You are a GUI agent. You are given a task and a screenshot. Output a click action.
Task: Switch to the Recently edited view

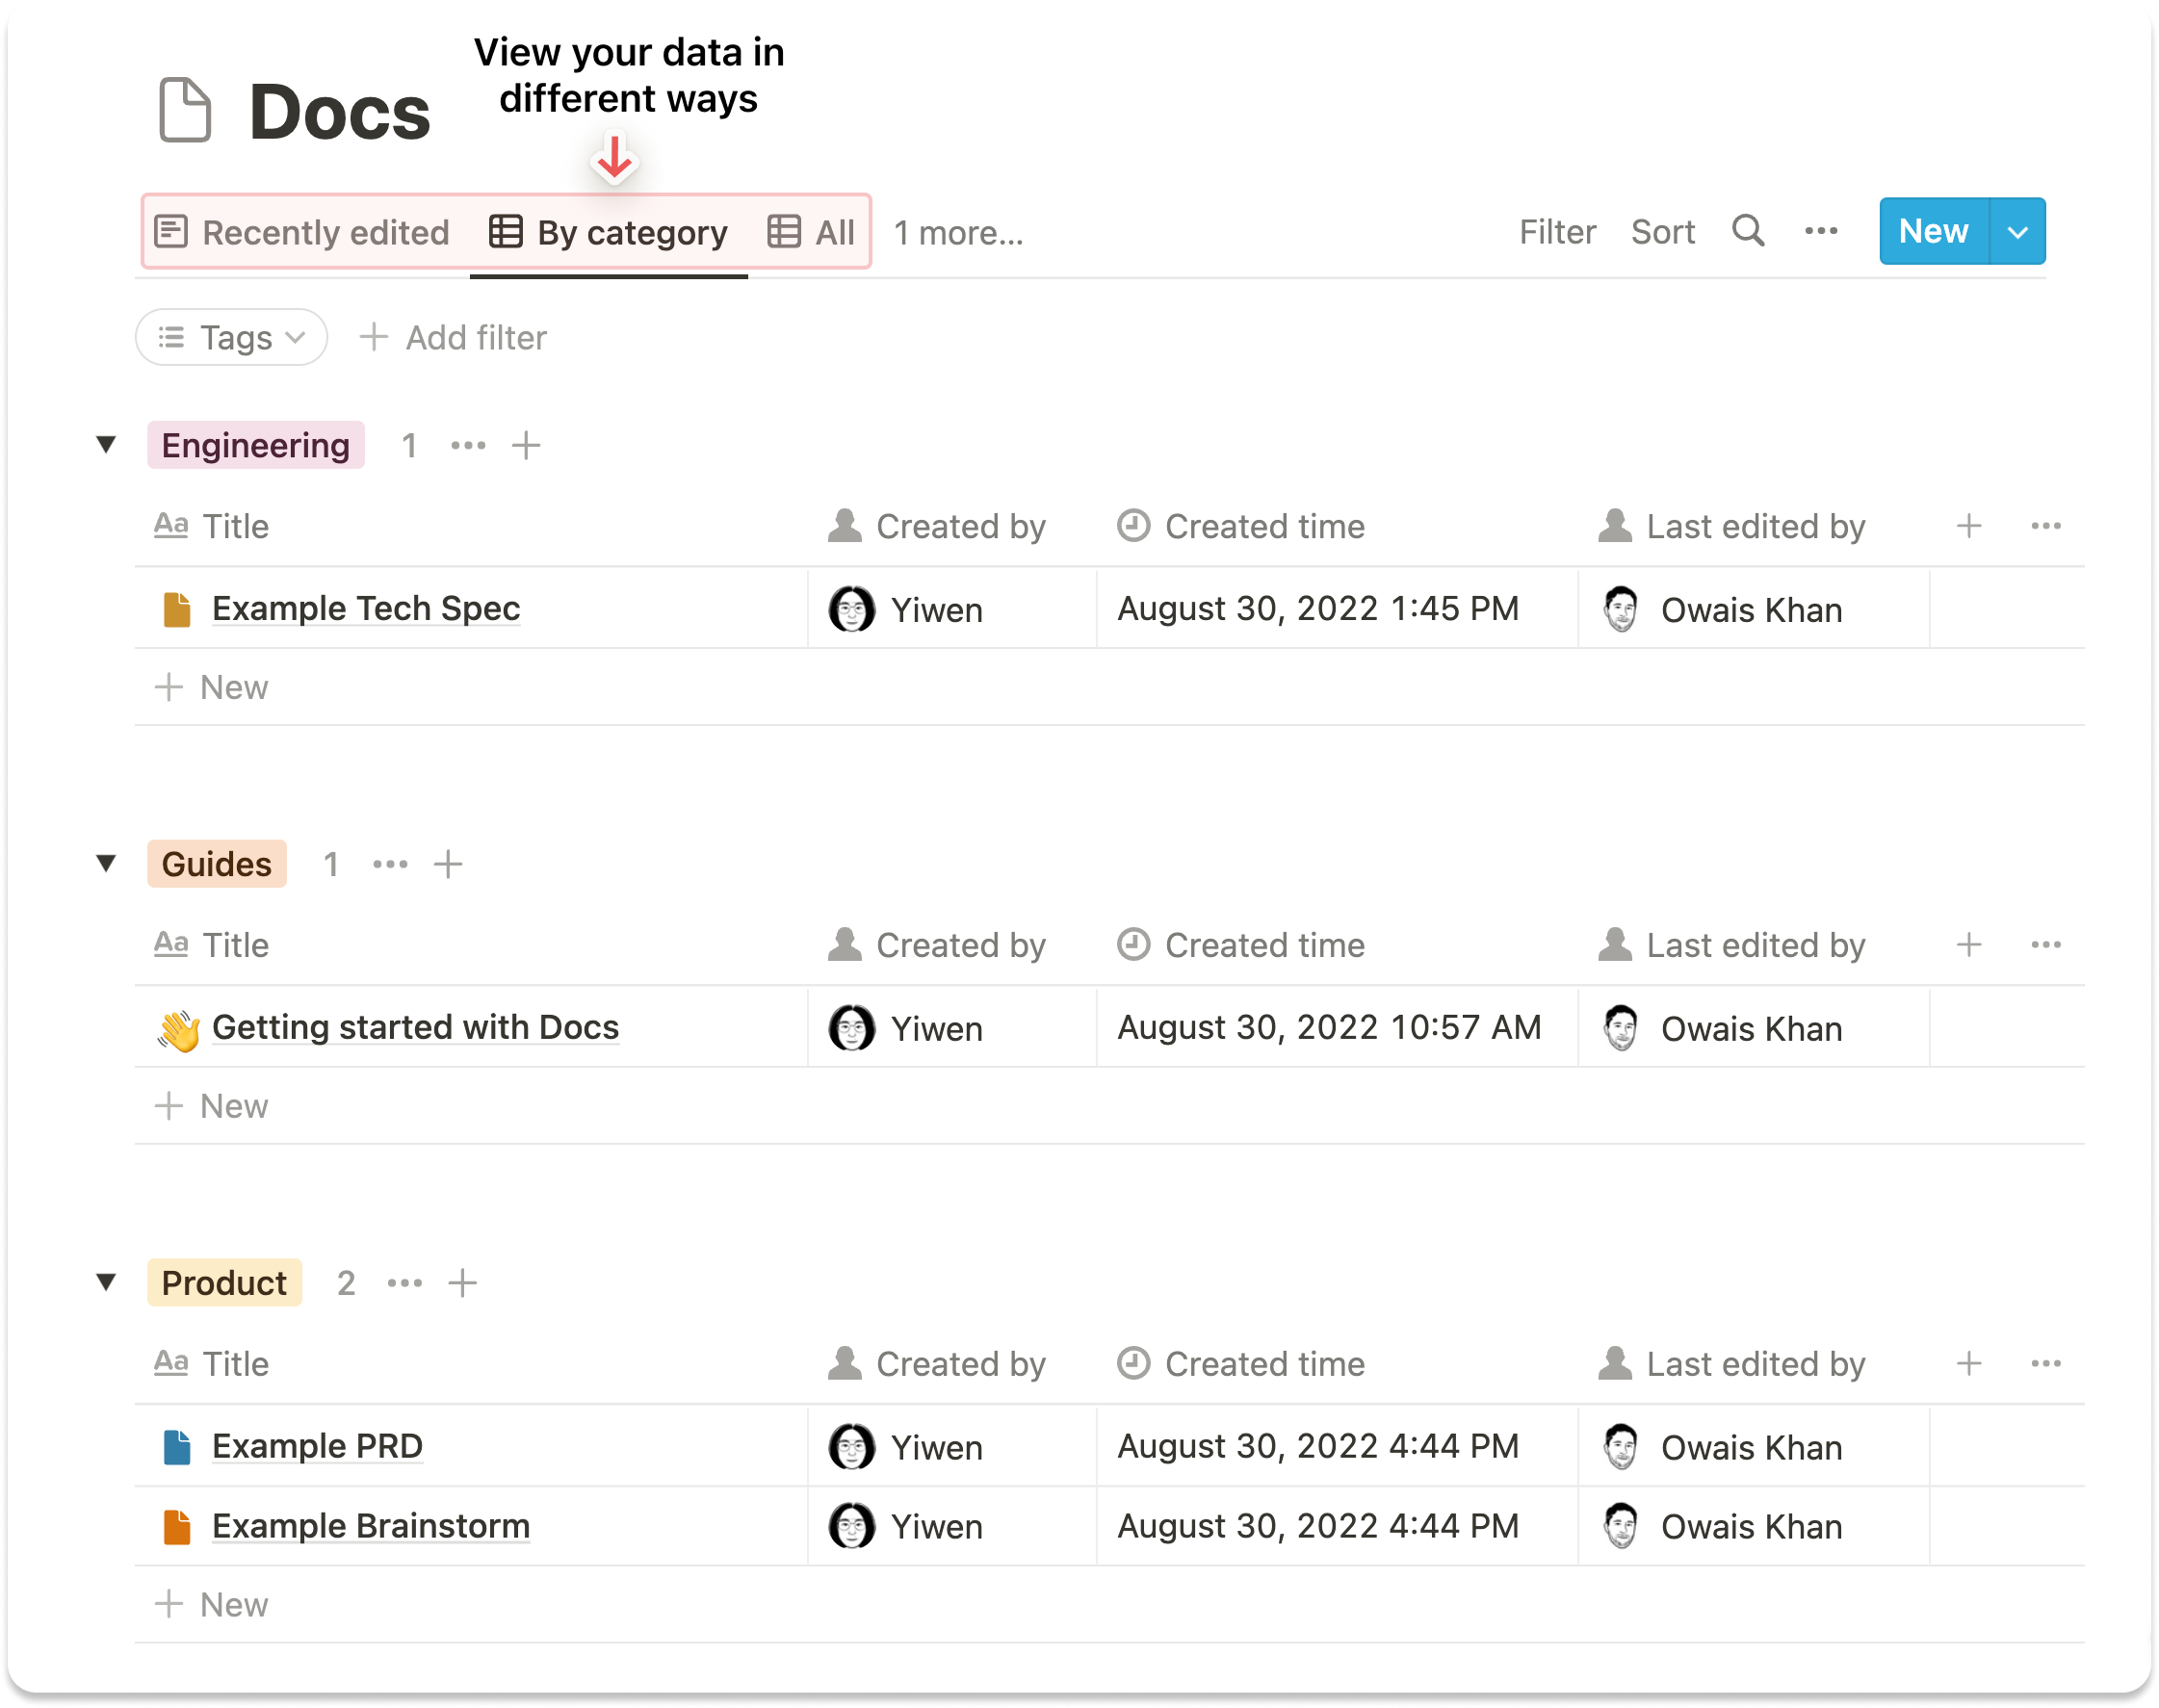tap(303, 233)
